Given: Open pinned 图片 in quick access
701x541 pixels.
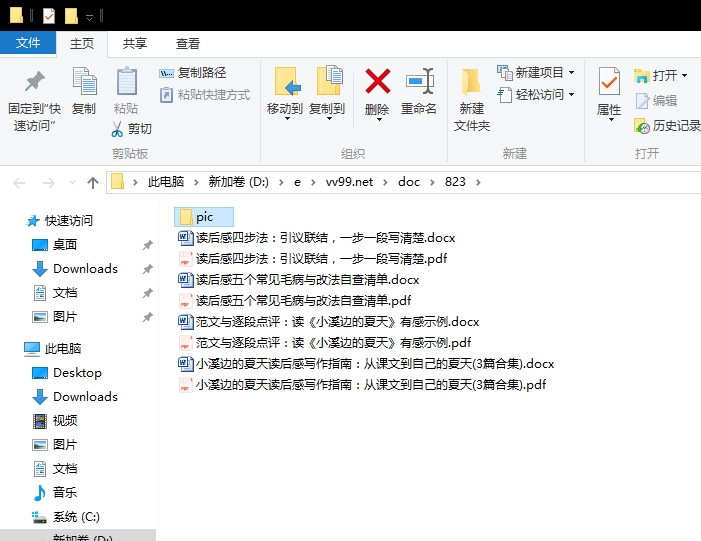Looking at the screenshot, I should click(55, 317).
